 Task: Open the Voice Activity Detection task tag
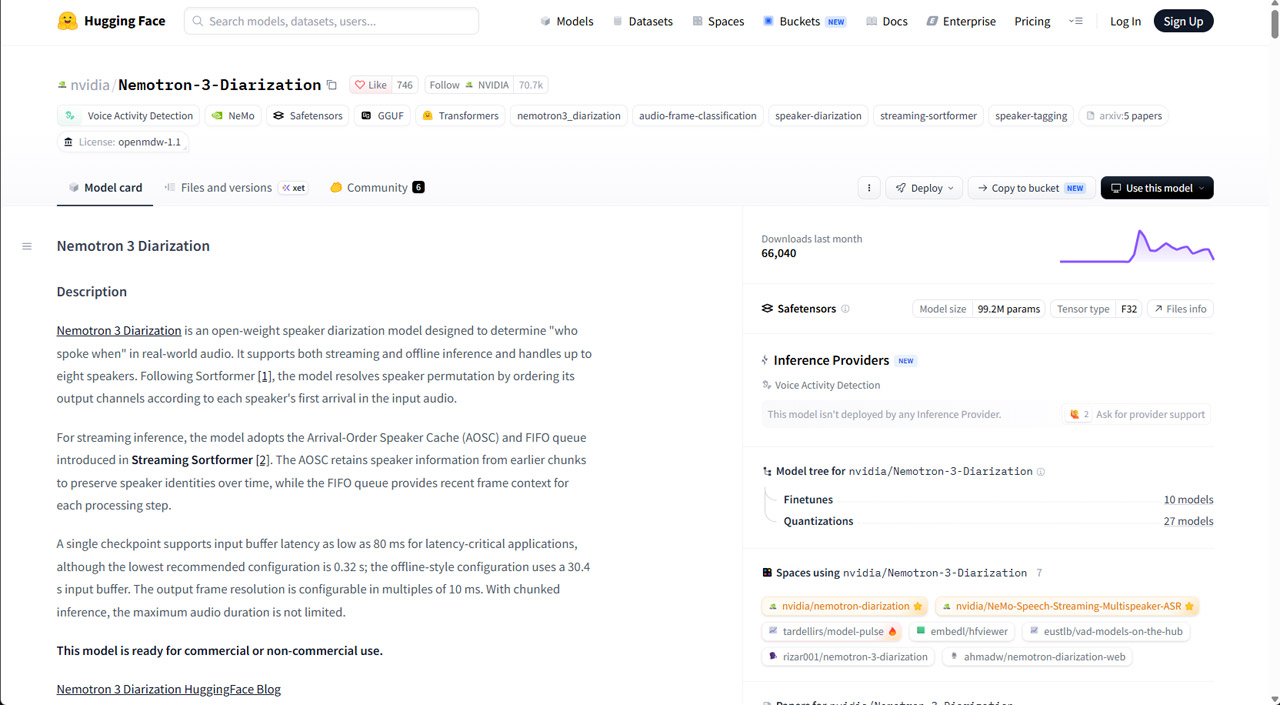pyautogui.click(x=129, y=116)
